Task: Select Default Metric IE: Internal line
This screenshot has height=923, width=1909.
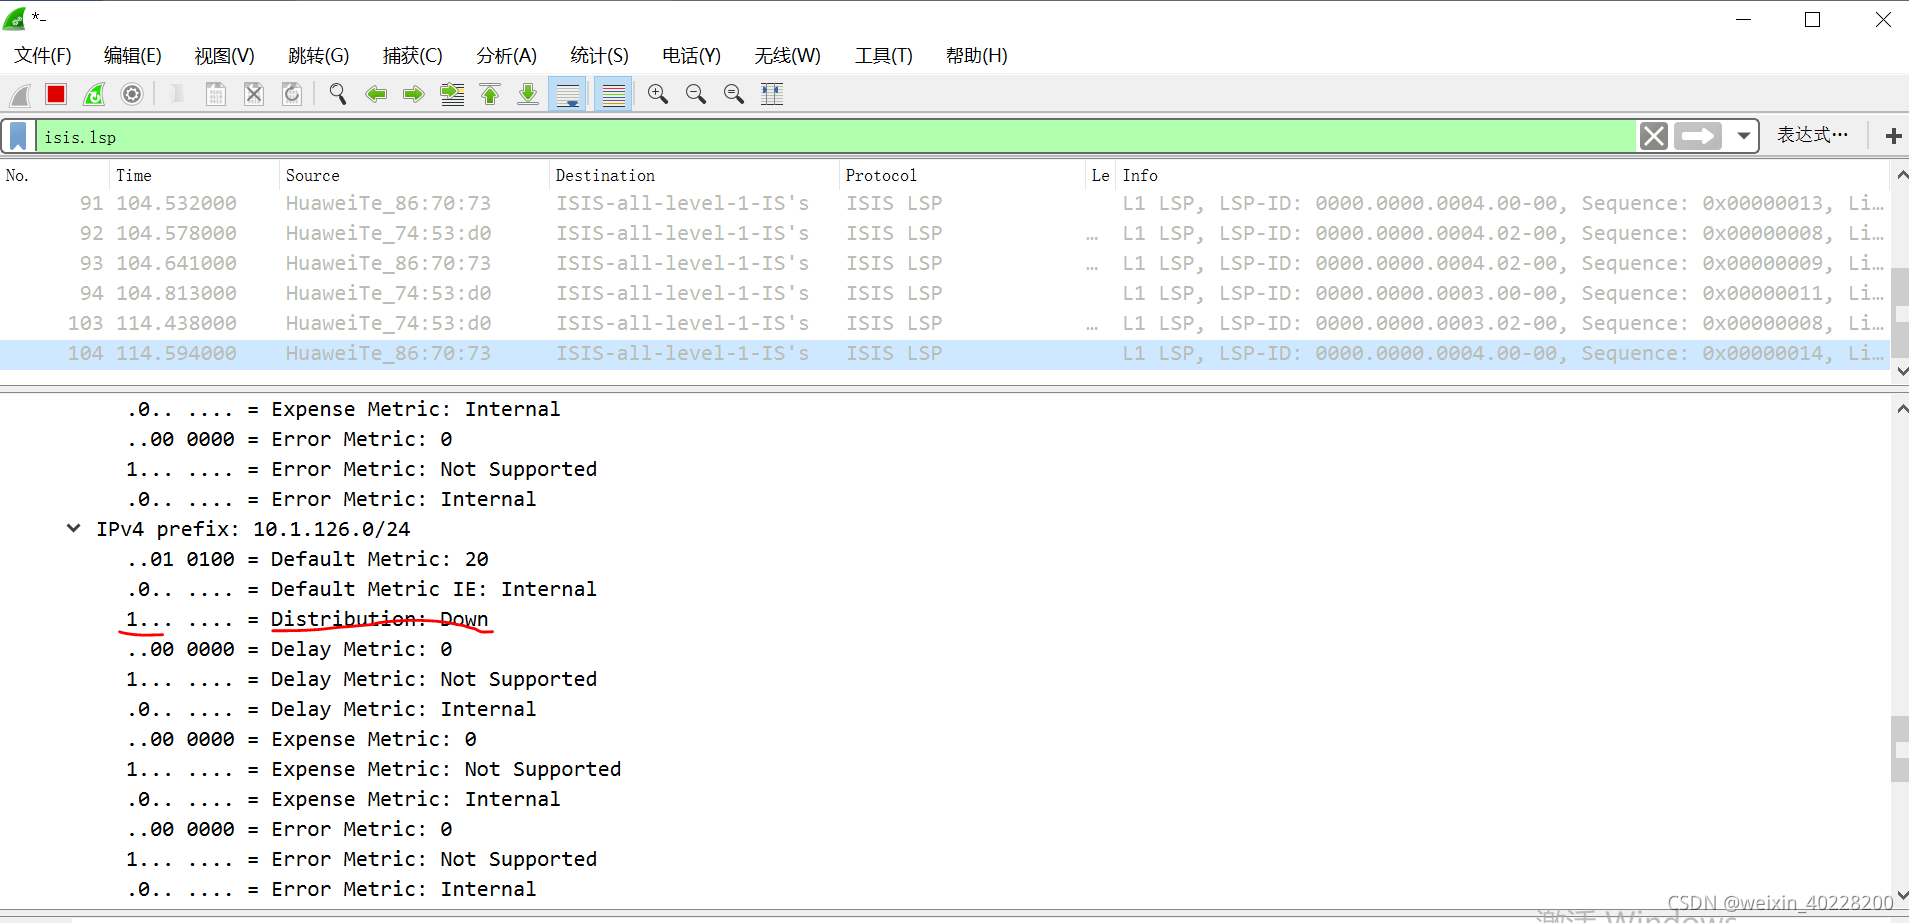Action: pos(361,590)
